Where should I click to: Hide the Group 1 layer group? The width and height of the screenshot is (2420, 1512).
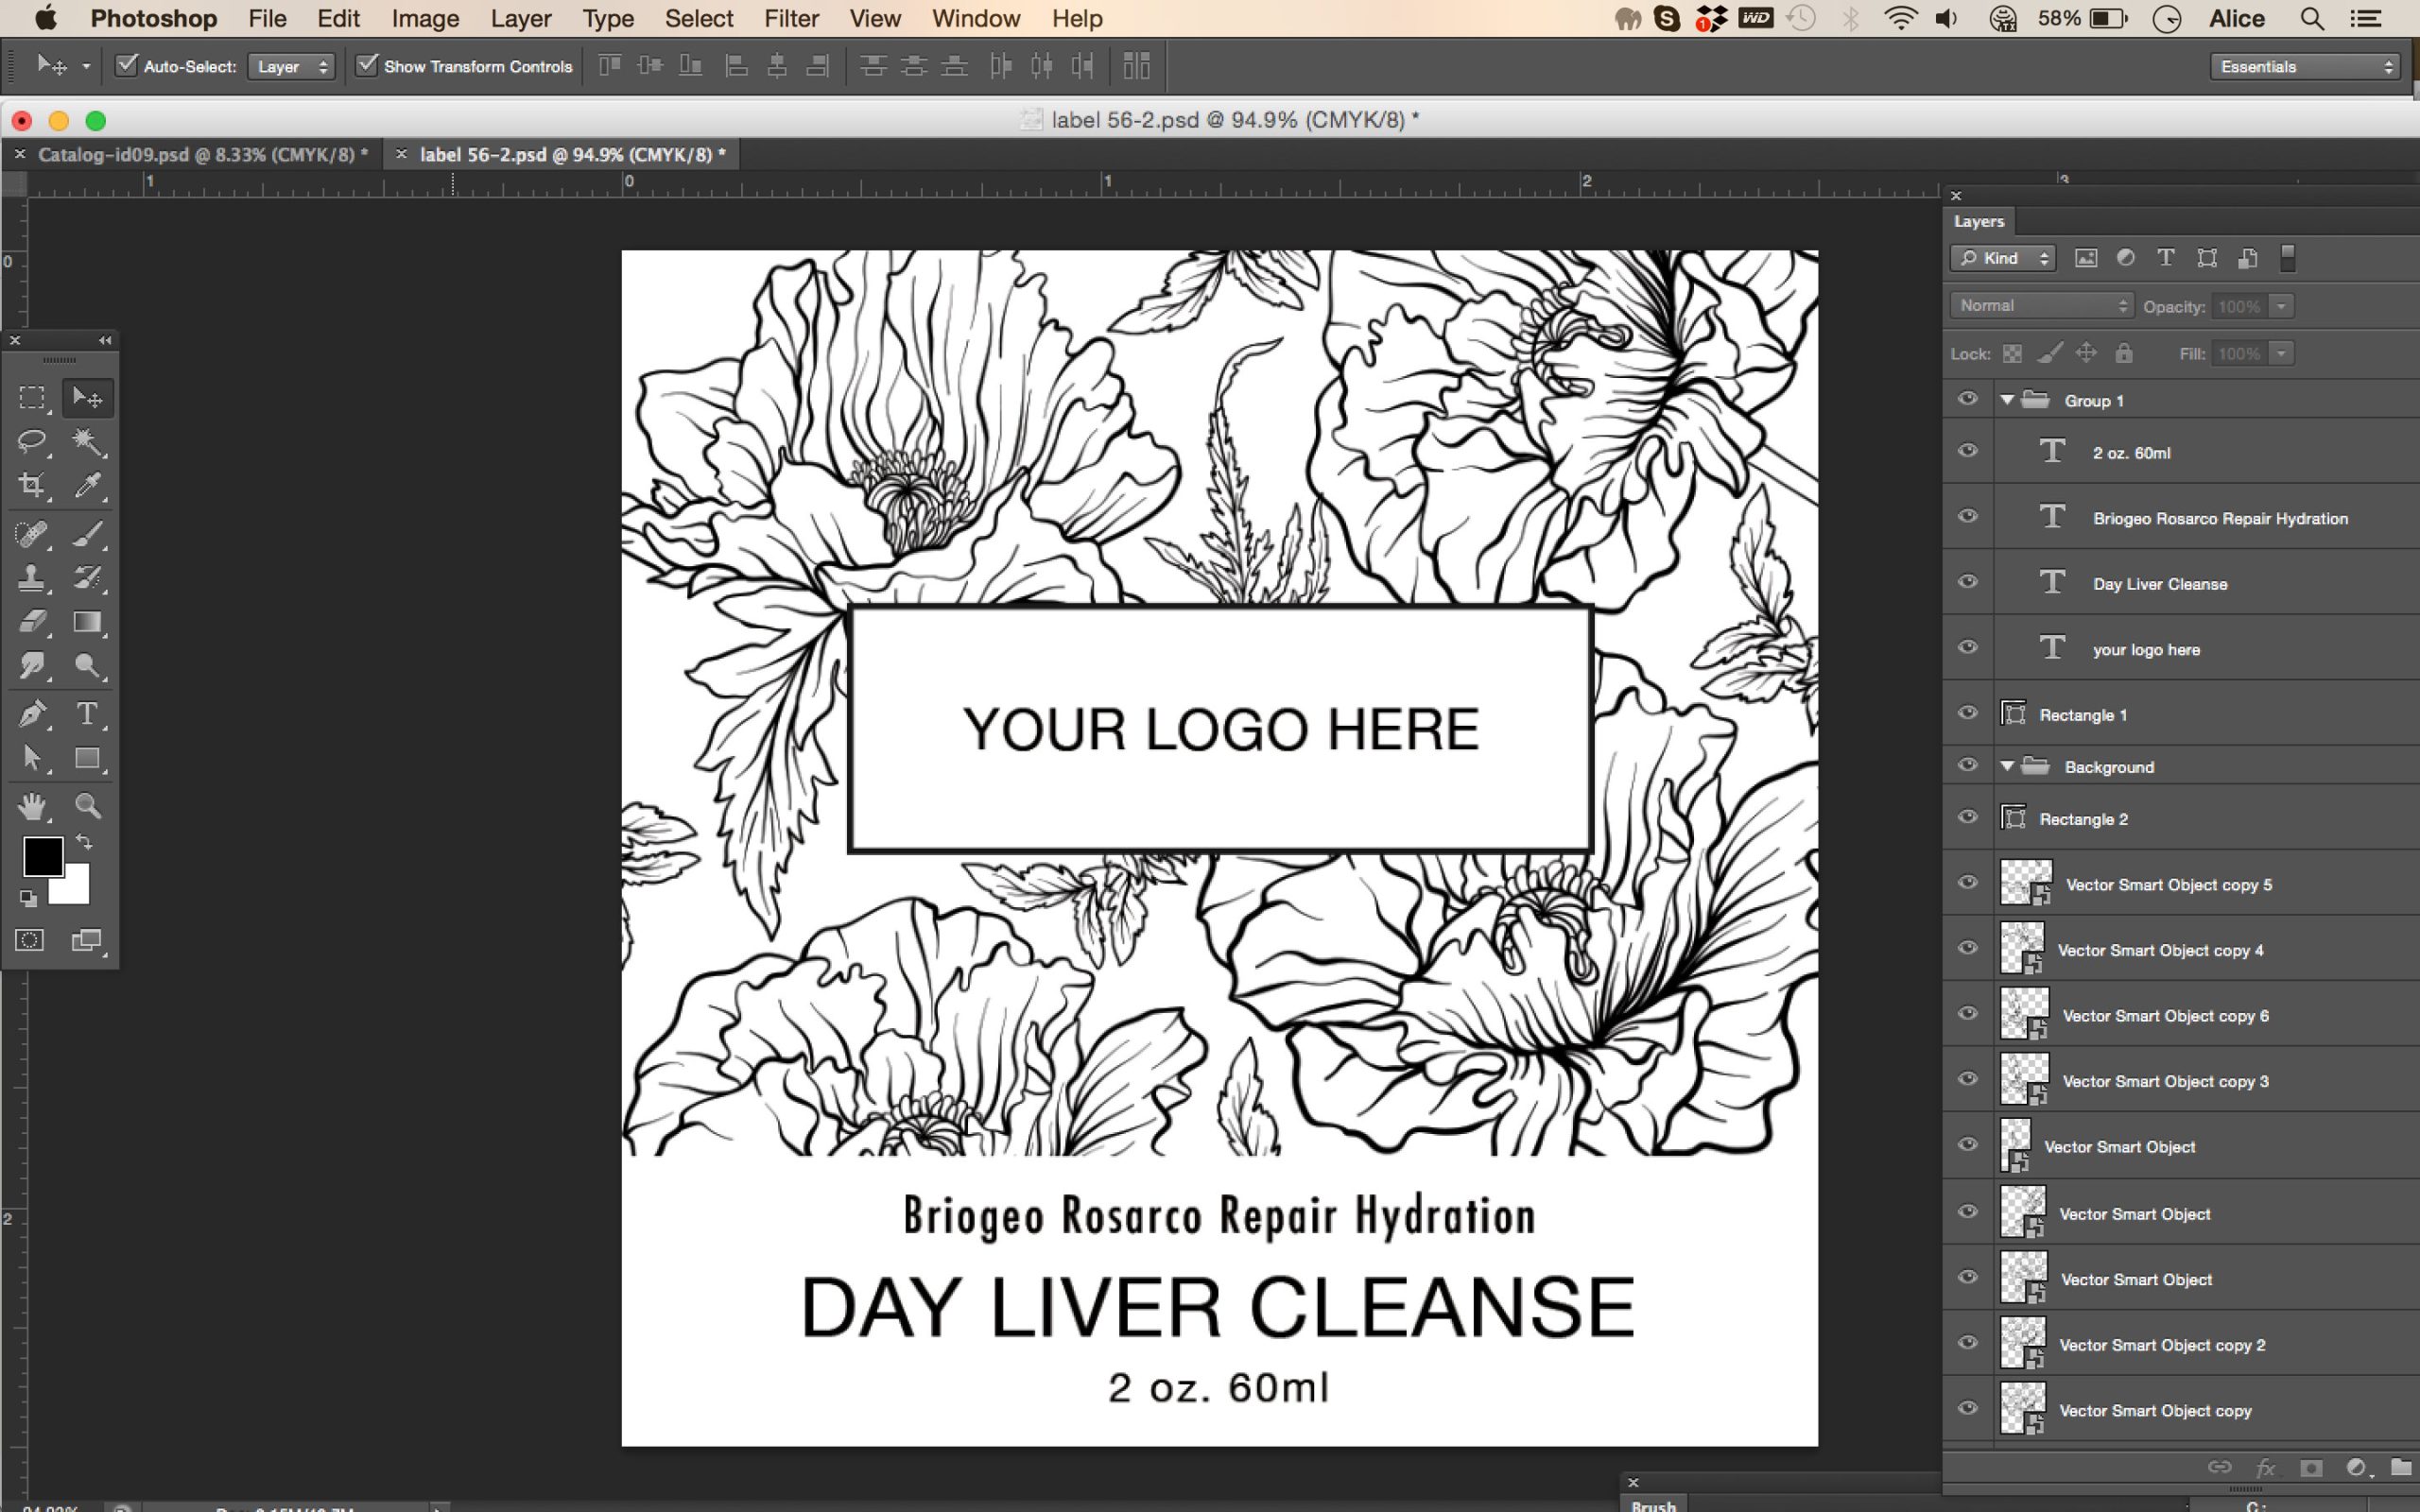pos(1967,399)
